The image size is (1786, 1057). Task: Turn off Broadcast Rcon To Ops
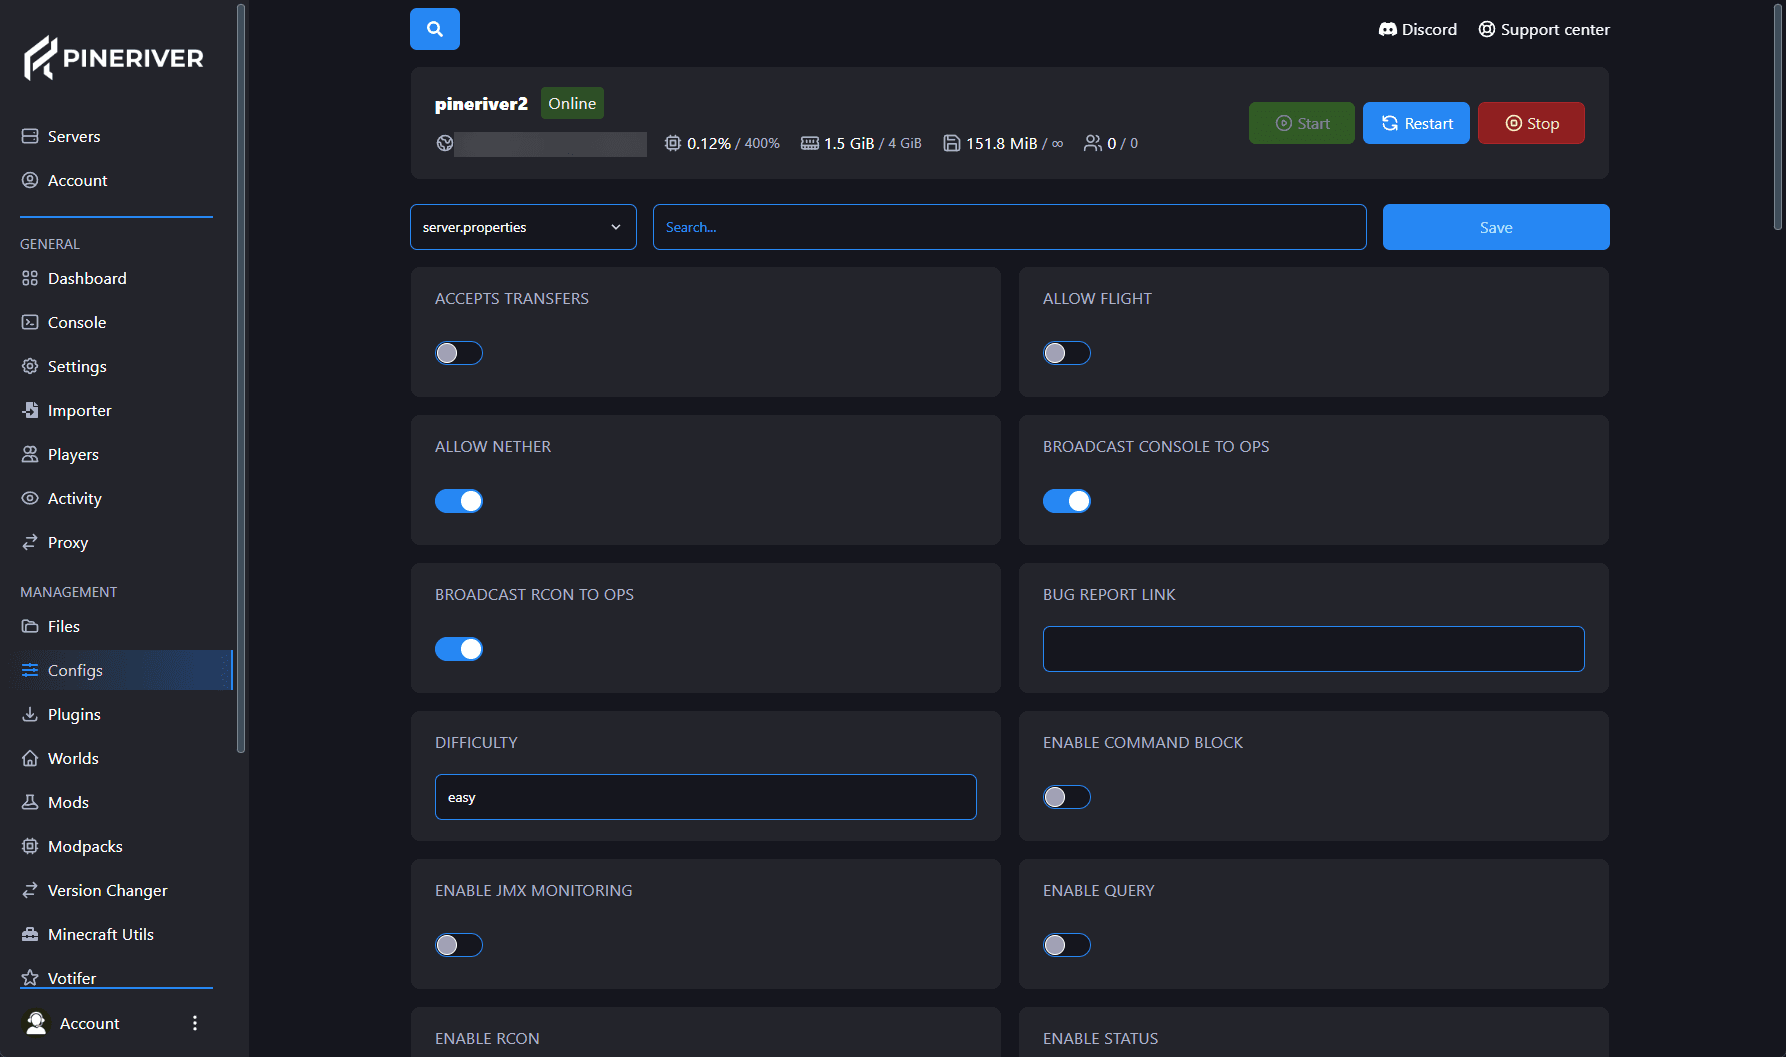pyautogui.click(x=459, y=649)
